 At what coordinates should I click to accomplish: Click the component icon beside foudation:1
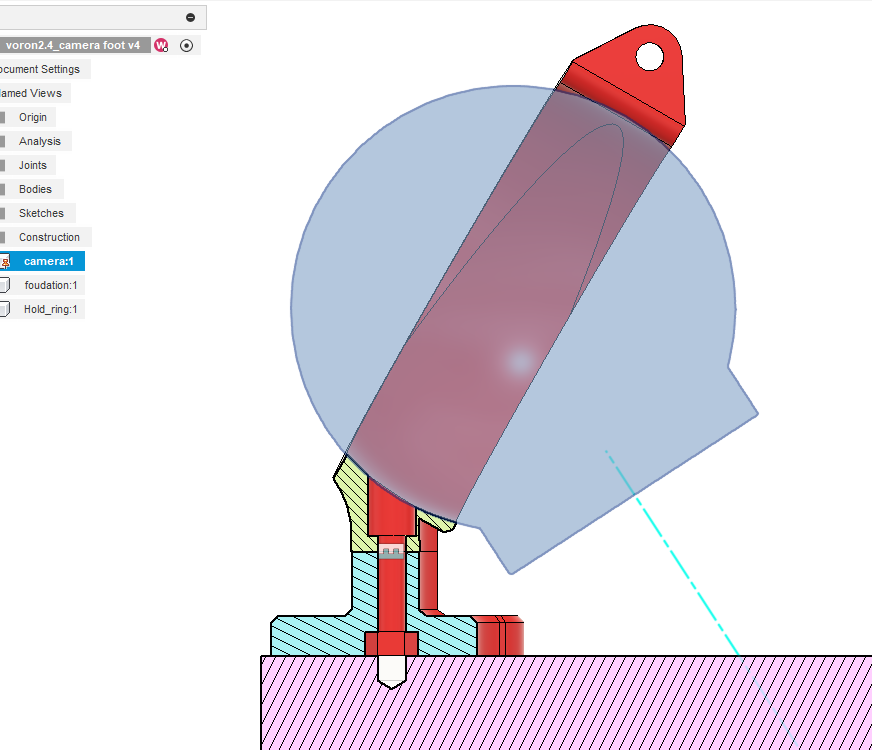(x=4, y=285)
